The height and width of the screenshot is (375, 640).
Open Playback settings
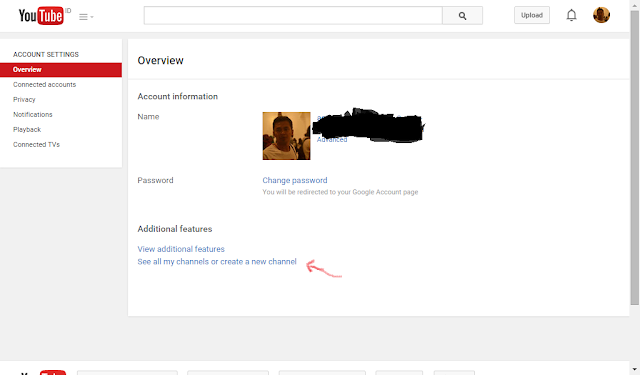[27, 130]
